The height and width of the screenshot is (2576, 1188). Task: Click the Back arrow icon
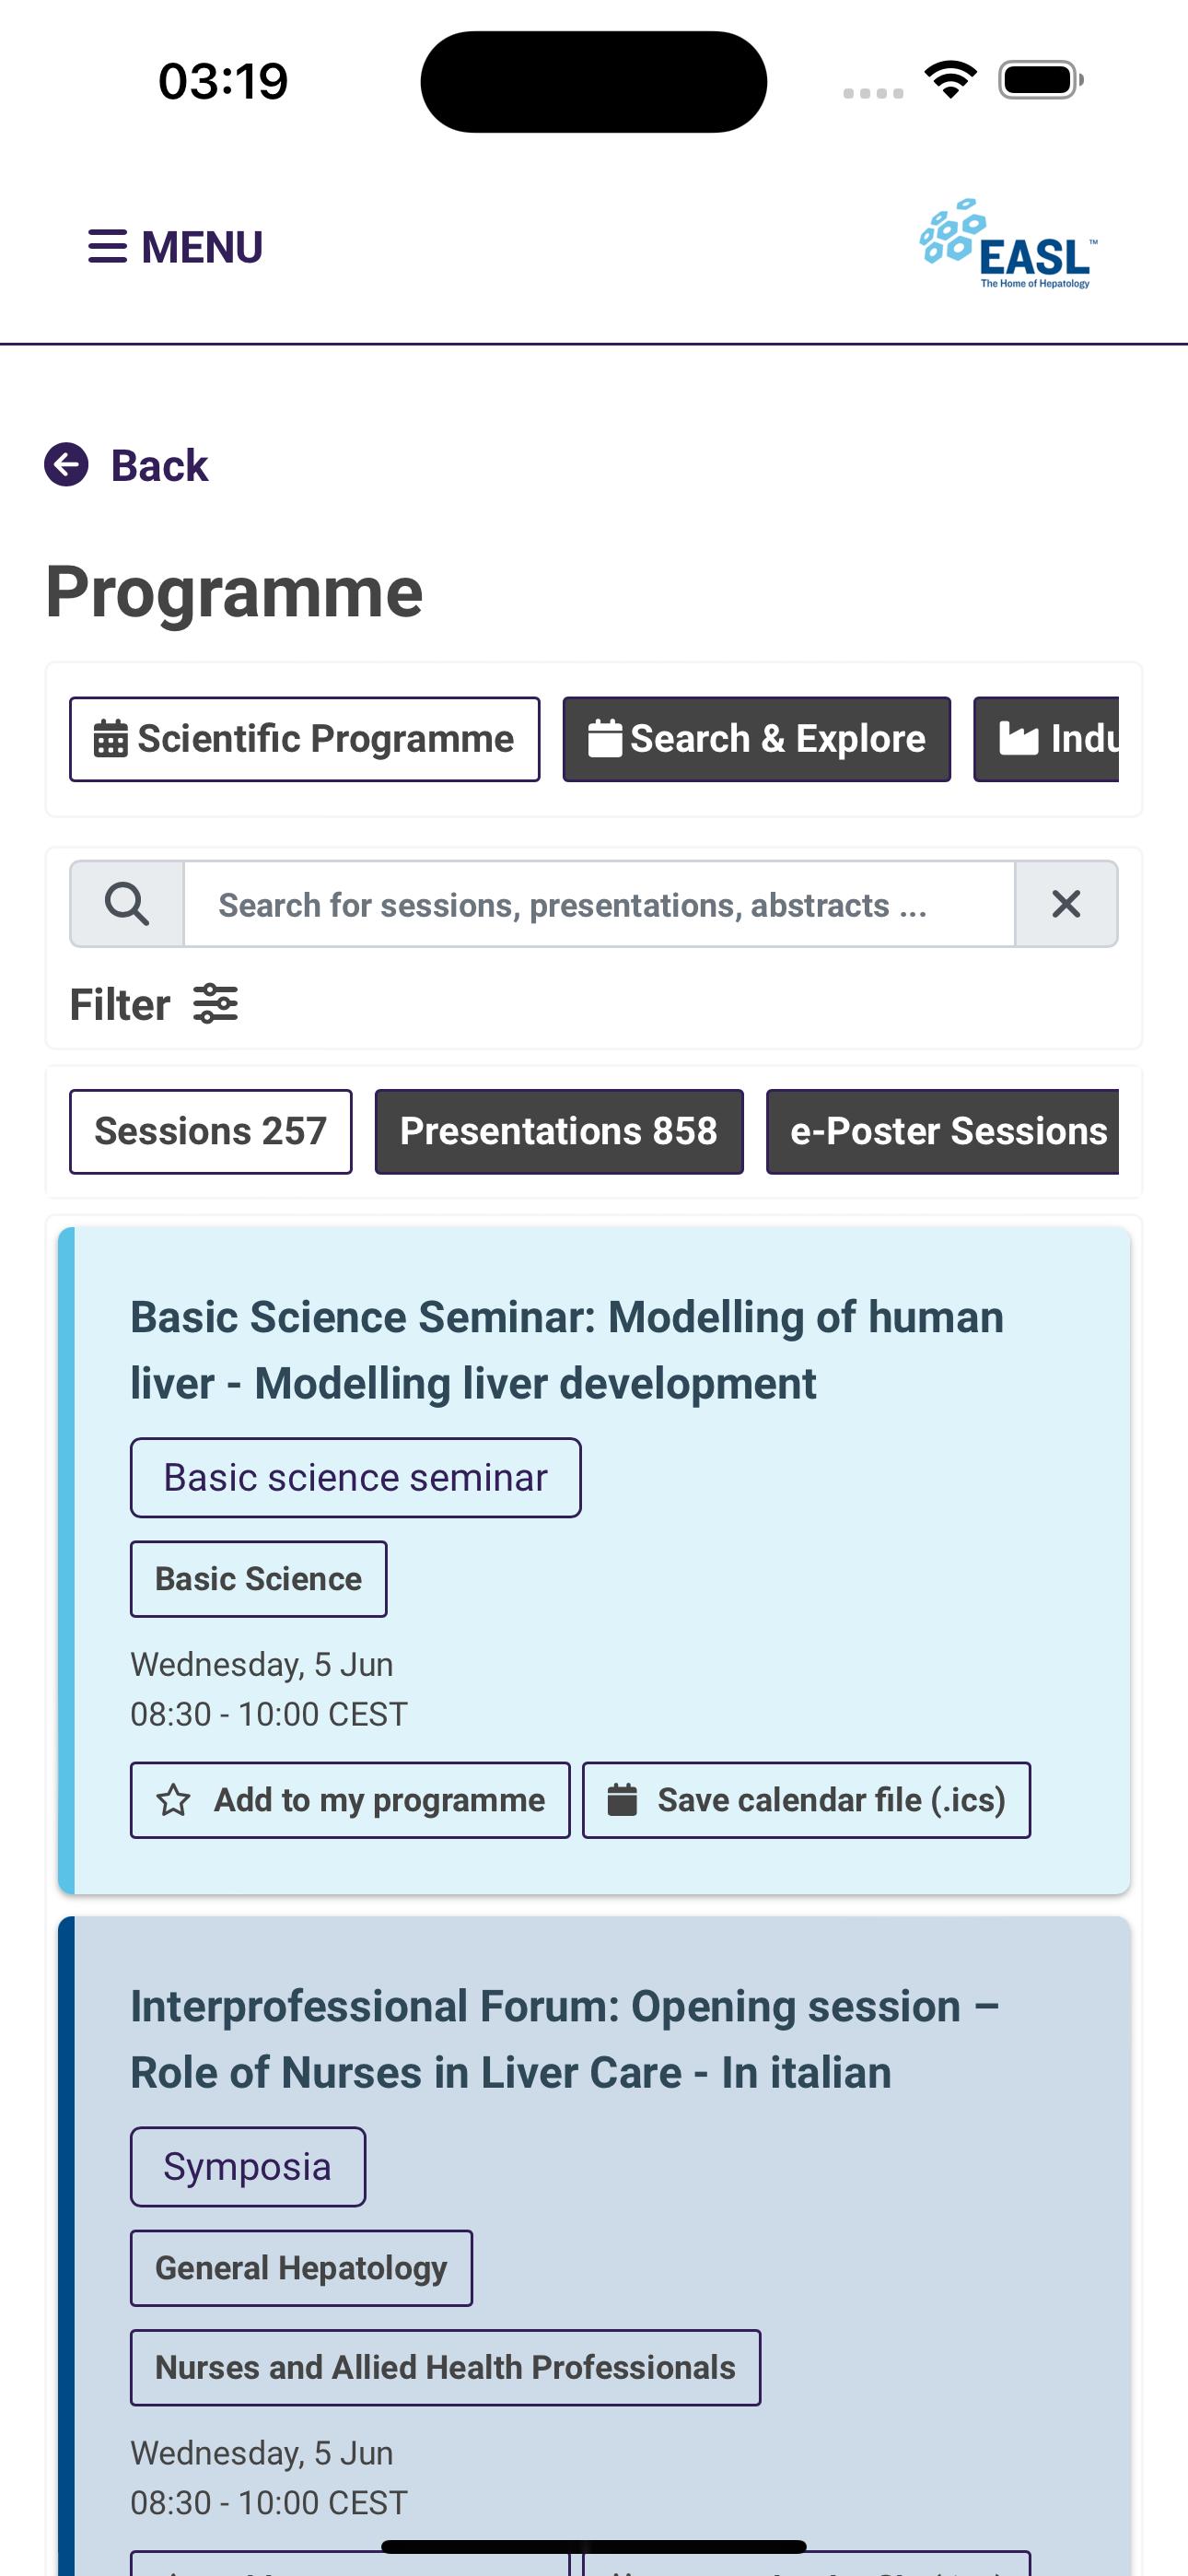click(x=67, y=465)
